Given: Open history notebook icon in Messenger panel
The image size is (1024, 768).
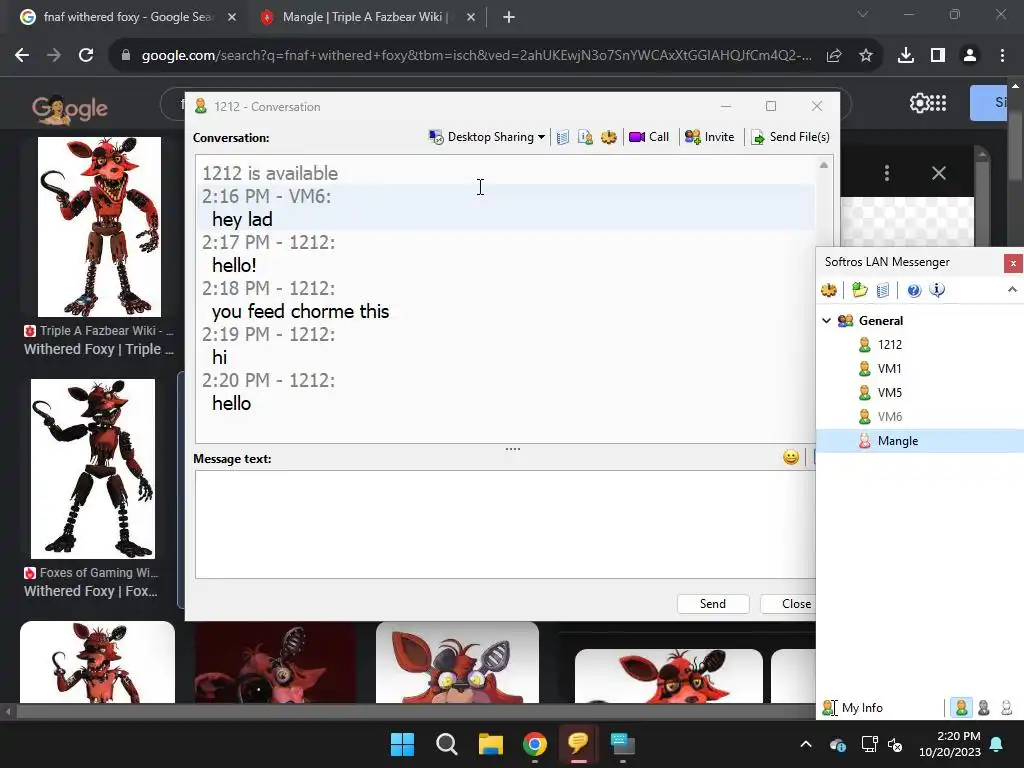Looking at the screenshot, I should coord(882,290).
